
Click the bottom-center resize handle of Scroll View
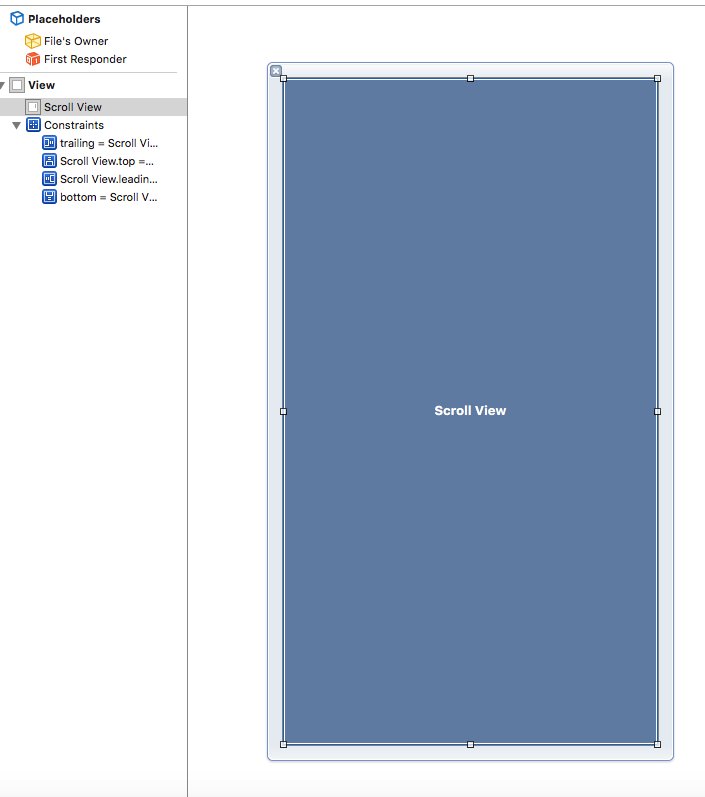470,744
